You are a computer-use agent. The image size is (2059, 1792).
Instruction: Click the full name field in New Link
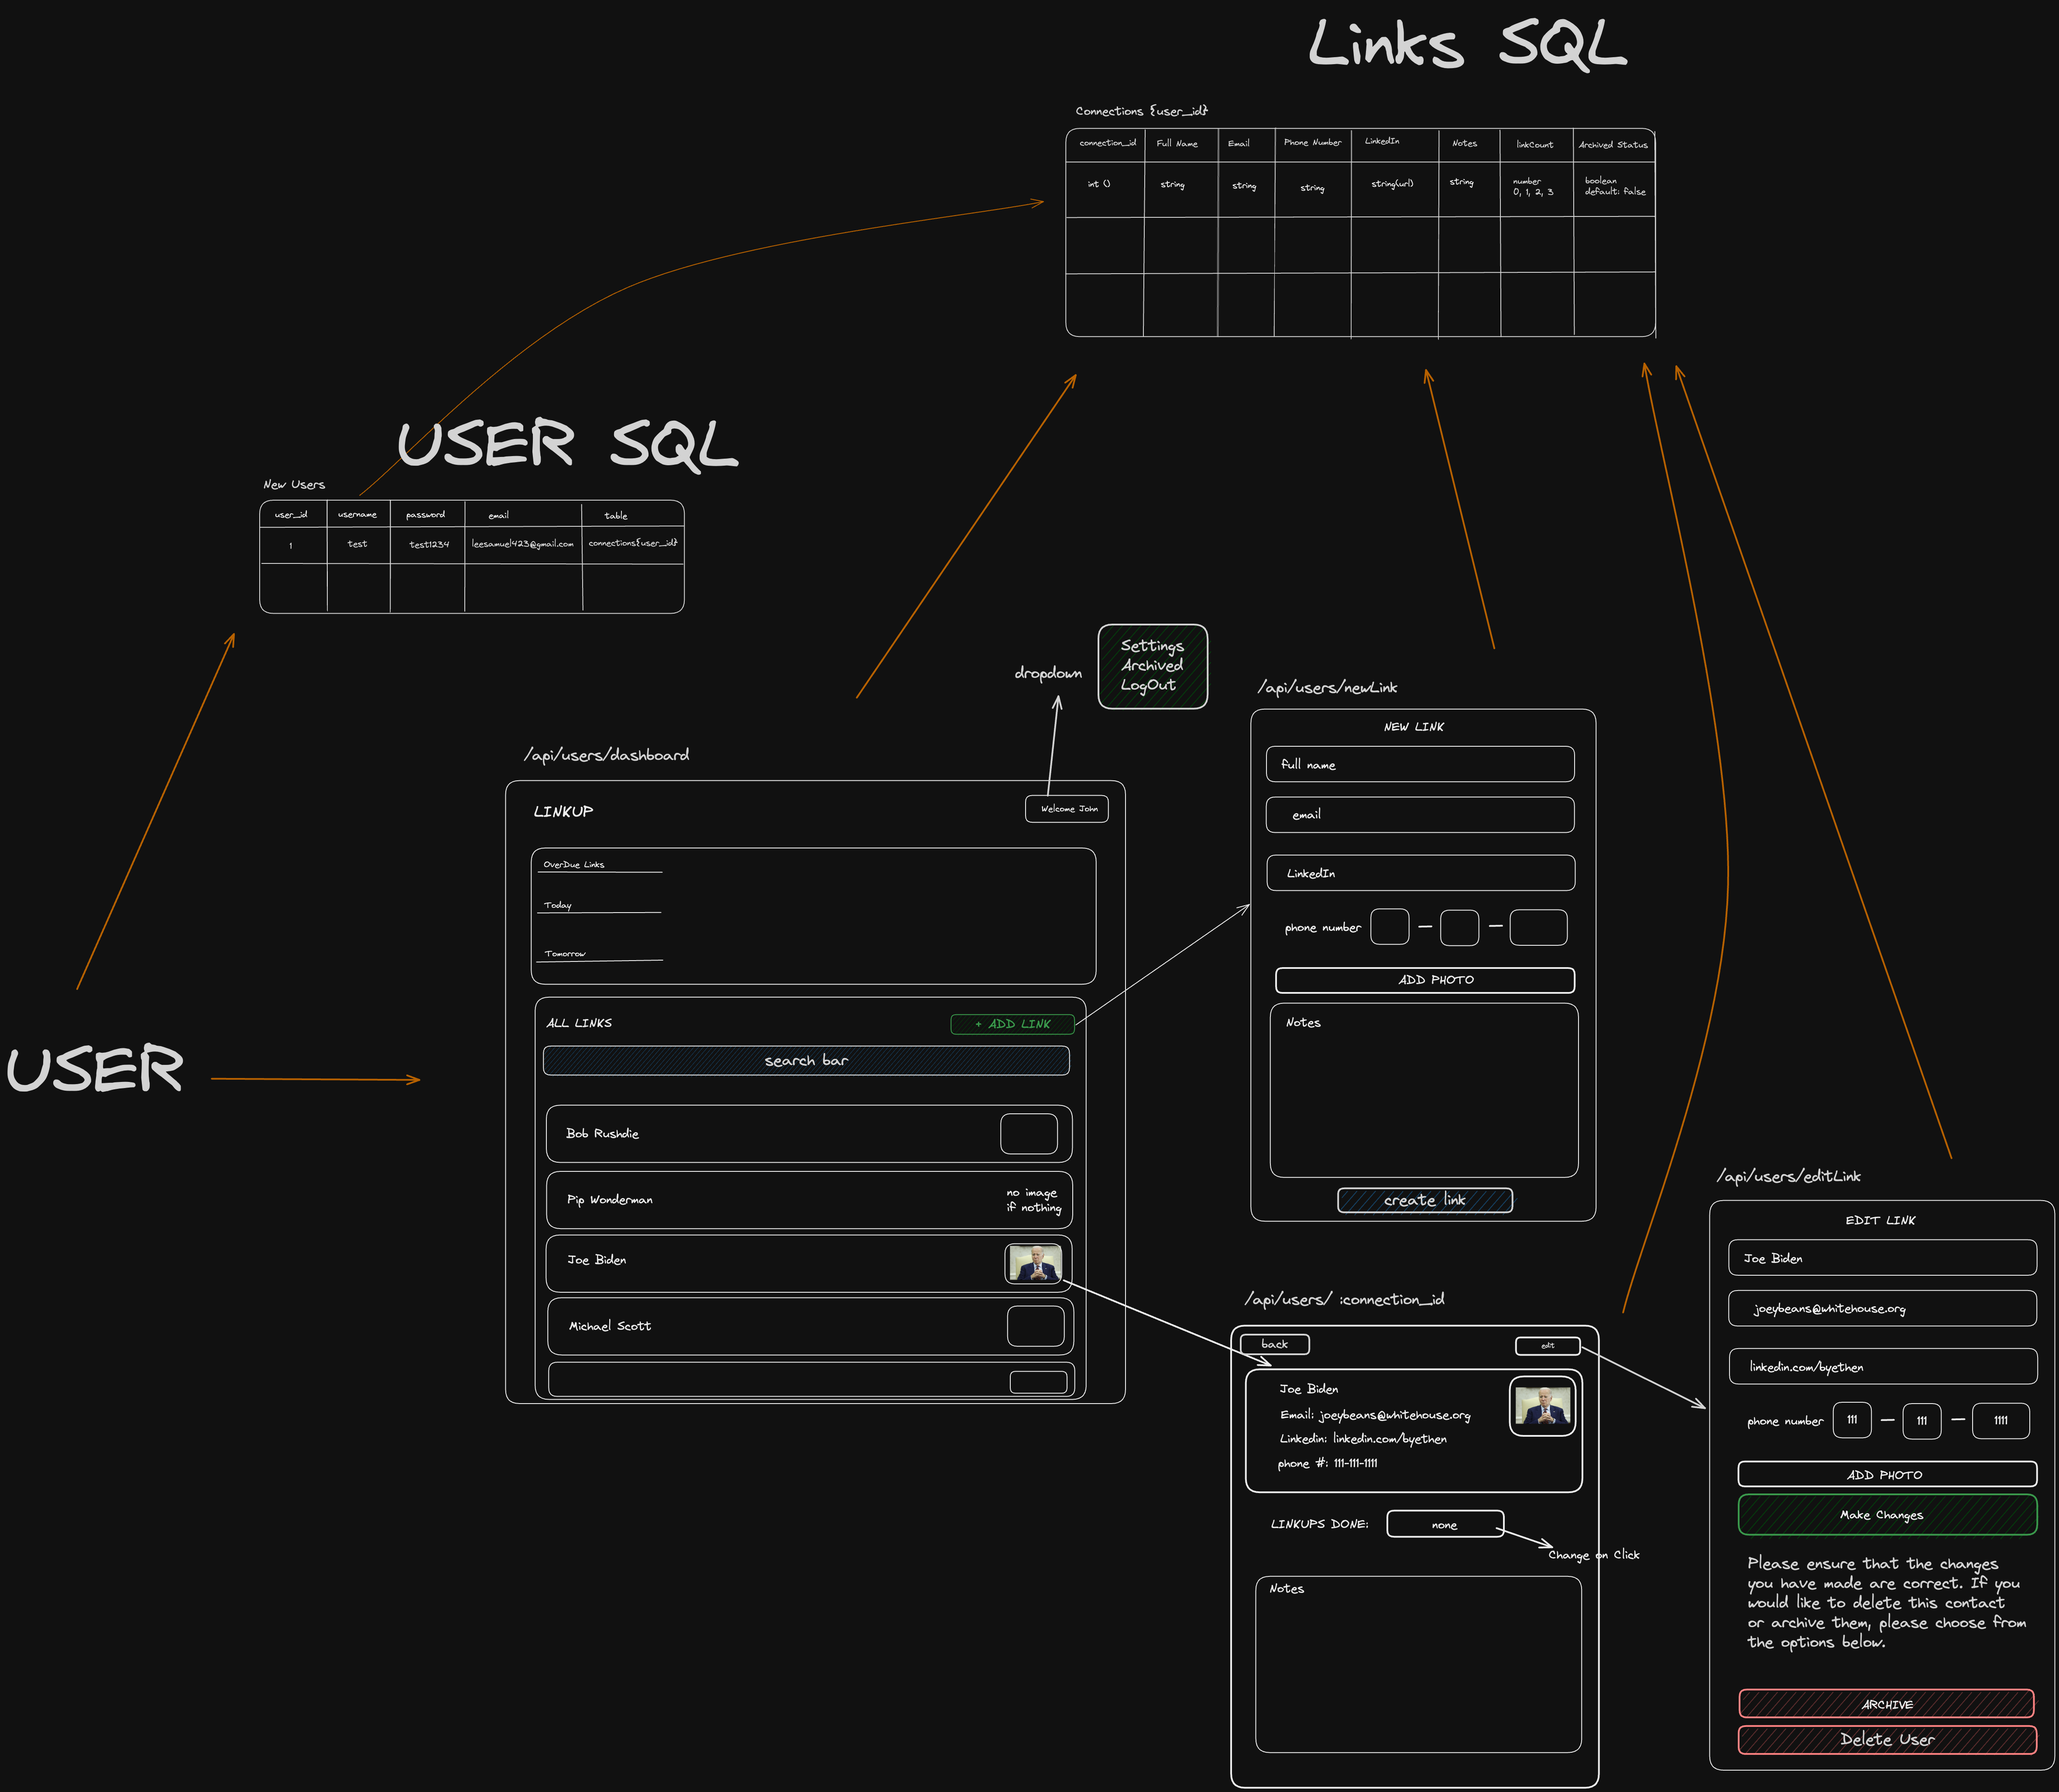[1419, 764]
